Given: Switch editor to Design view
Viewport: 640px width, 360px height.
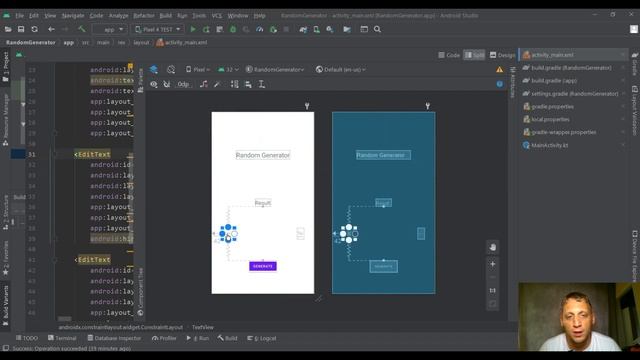Looking at the screenshot, I should (x=502, y=55).
